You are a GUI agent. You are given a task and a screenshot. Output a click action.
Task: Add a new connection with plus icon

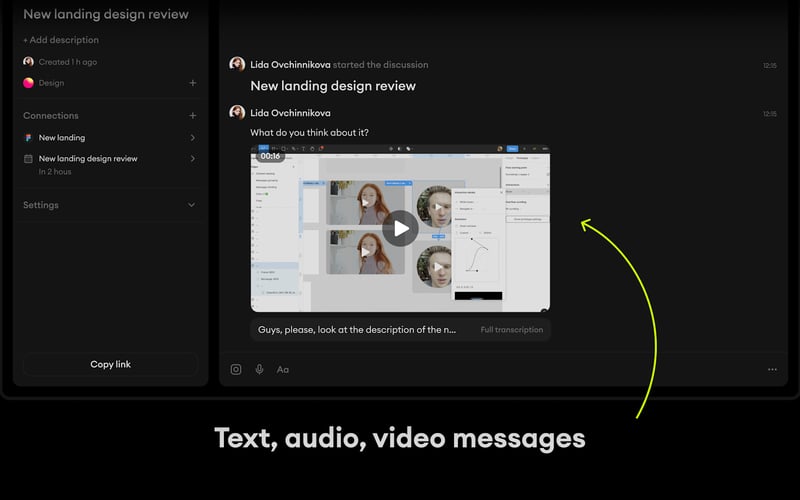[x=192, y=116]
